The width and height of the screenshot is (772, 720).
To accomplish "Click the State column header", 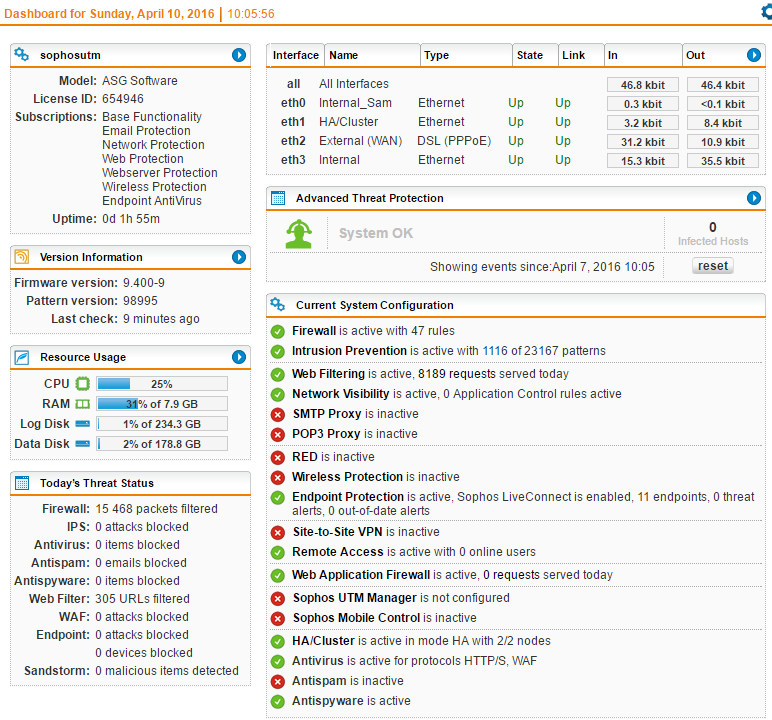I will (x=529, y=55).
